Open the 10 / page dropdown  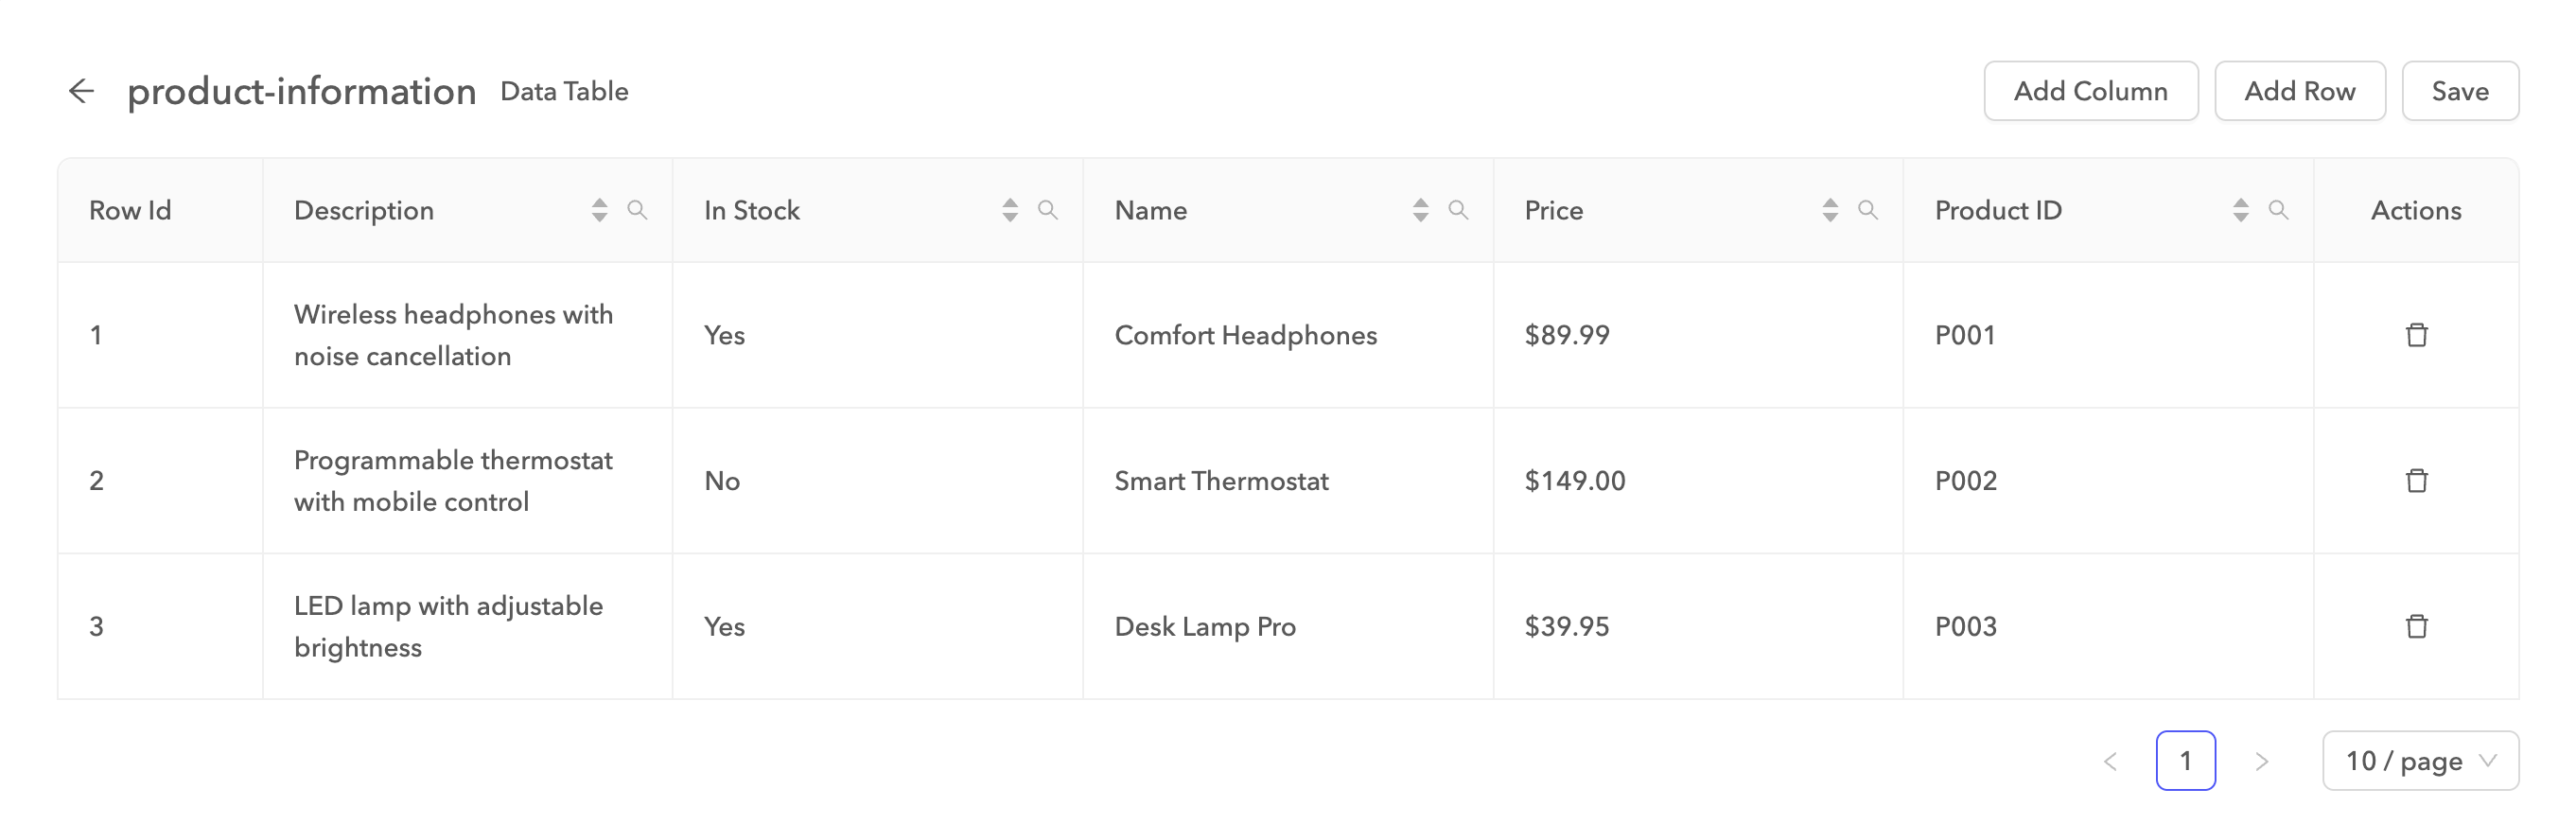(2420, 760)
